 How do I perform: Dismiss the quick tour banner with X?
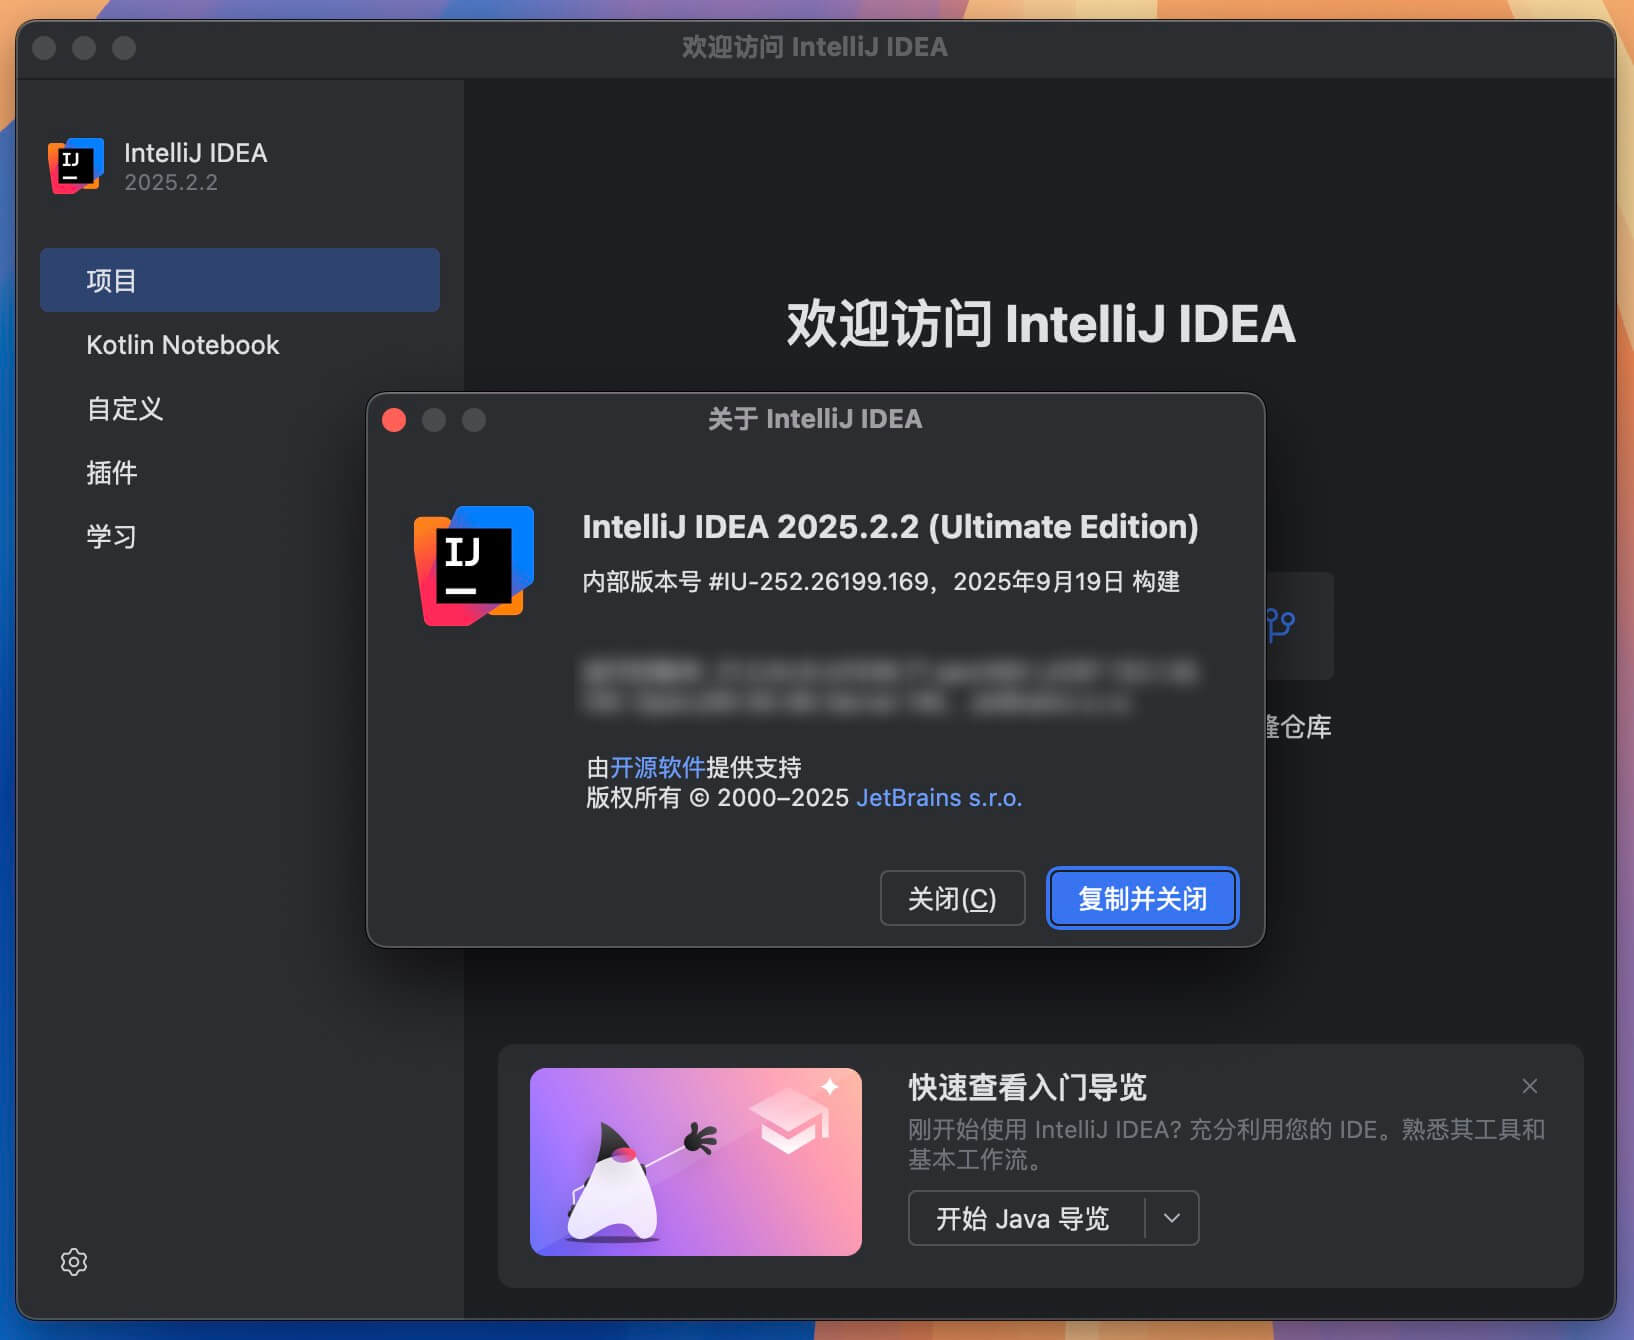click(1529, 1086)
